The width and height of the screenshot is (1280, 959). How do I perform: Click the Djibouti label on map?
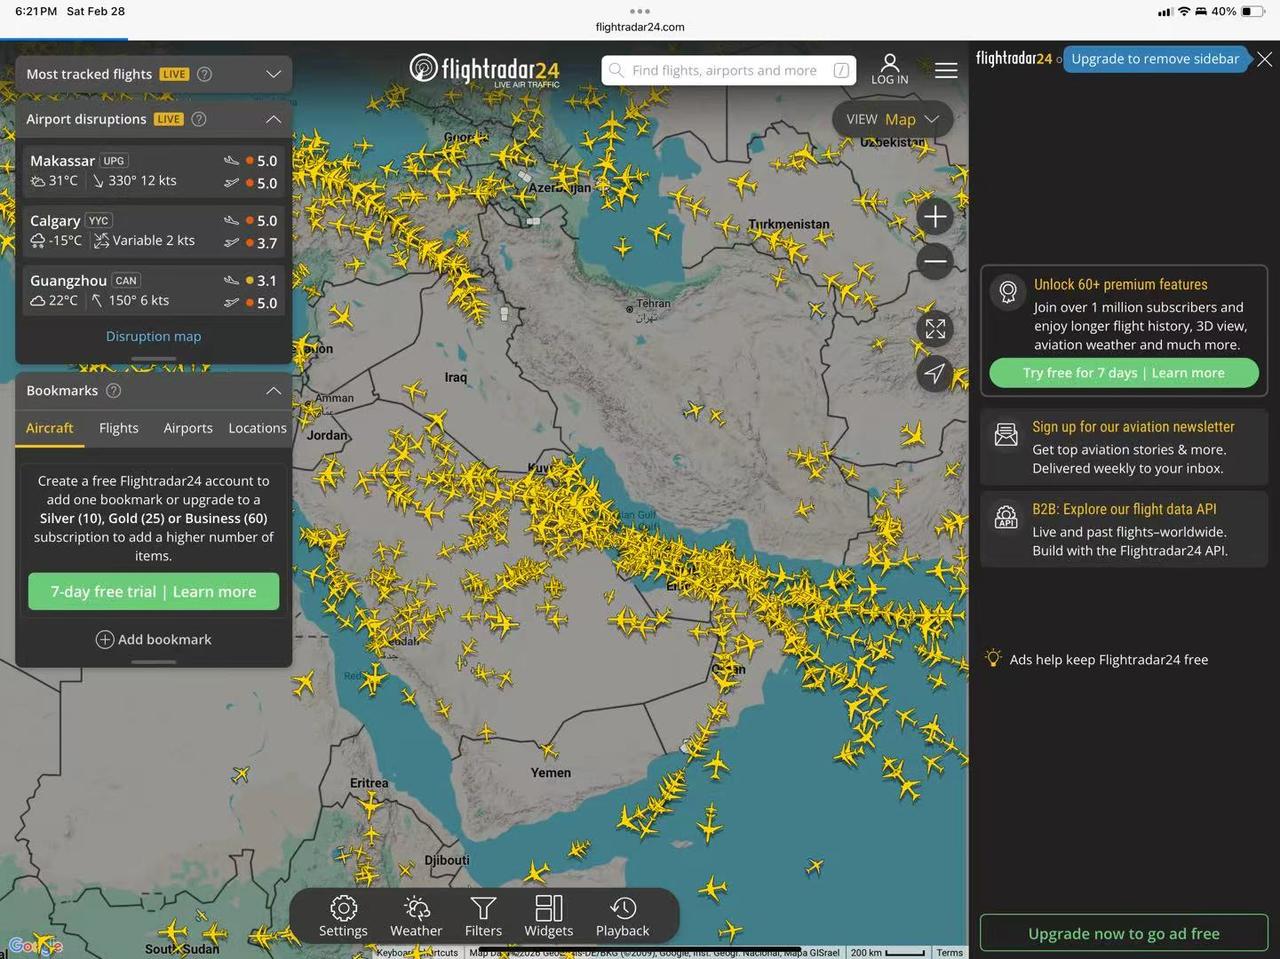point(447,860)
